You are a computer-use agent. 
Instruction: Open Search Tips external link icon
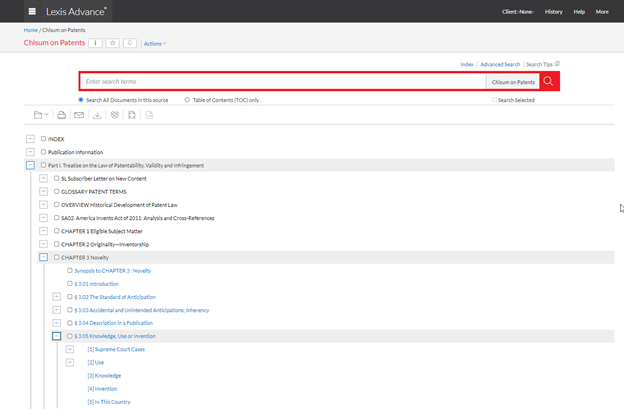(557, 64)
